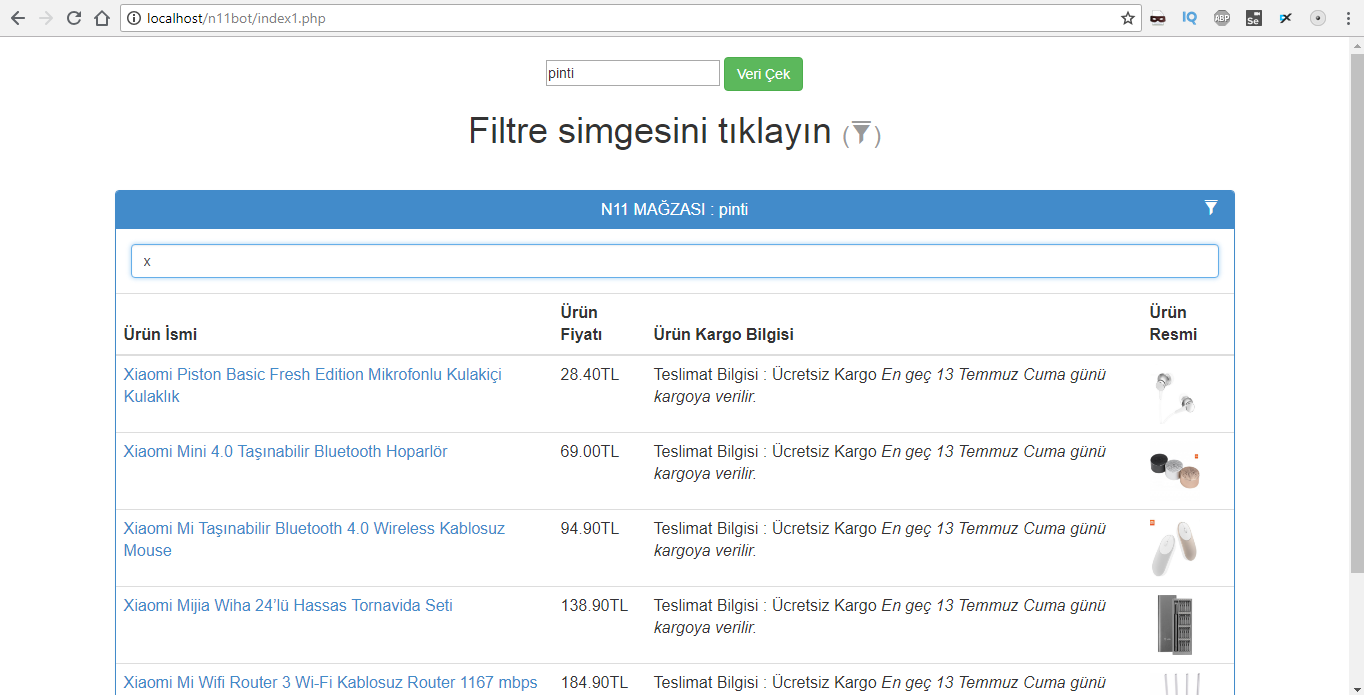Click cargo info in the 138.90TL row
Image resolution: width=1364 pixels, height=695 pixels.
pos(880,616)
